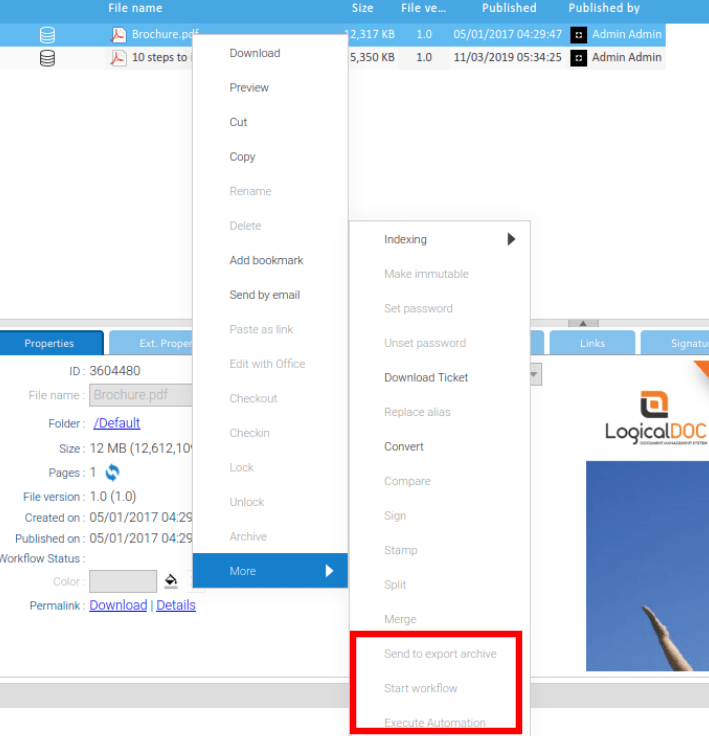Open the More submenu in the context menu
This screenshot has width=709, height=736.
(269, 571)
